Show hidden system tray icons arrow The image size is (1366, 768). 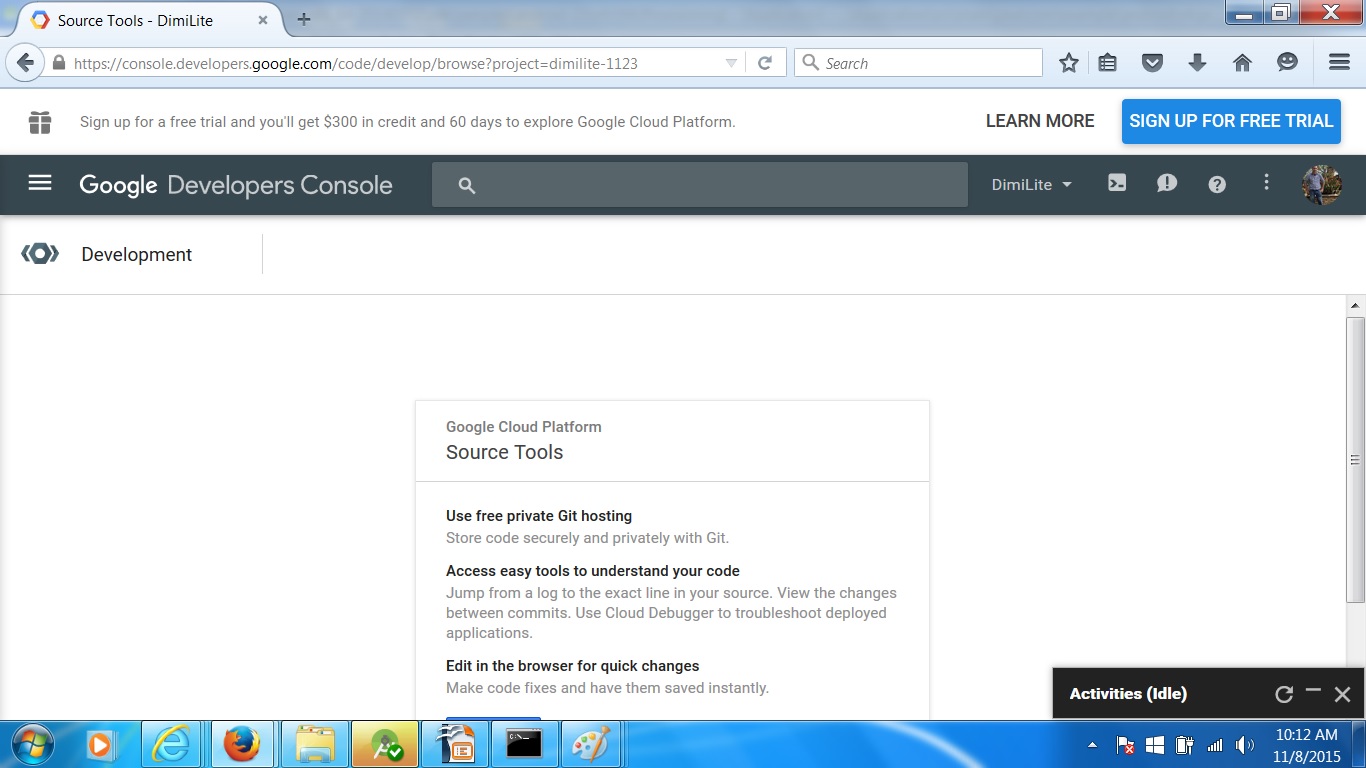pos(1092,745)
